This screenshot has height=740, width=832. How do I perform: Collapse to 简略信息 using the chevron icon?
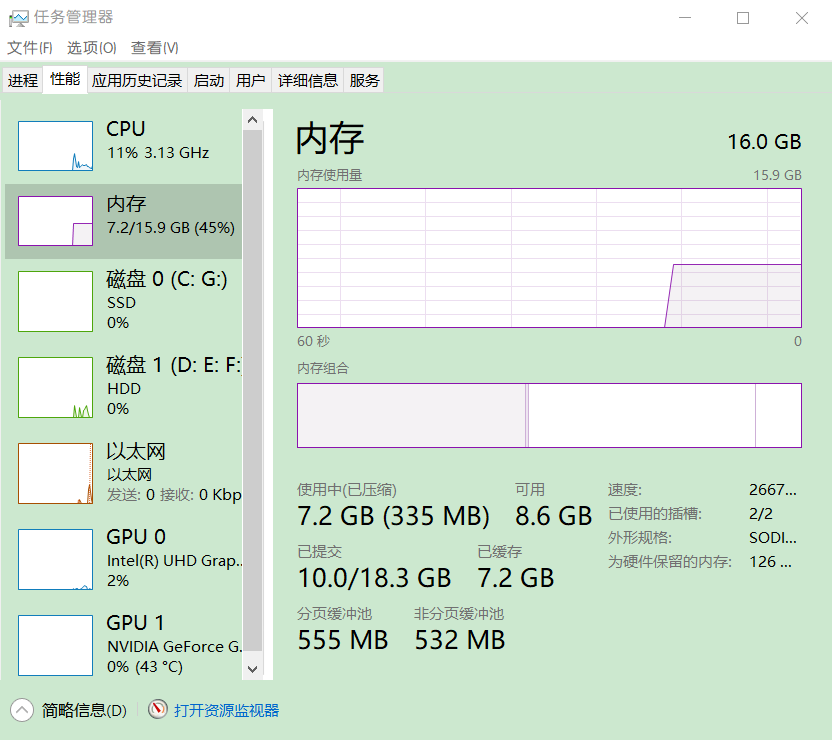point(21,710)
